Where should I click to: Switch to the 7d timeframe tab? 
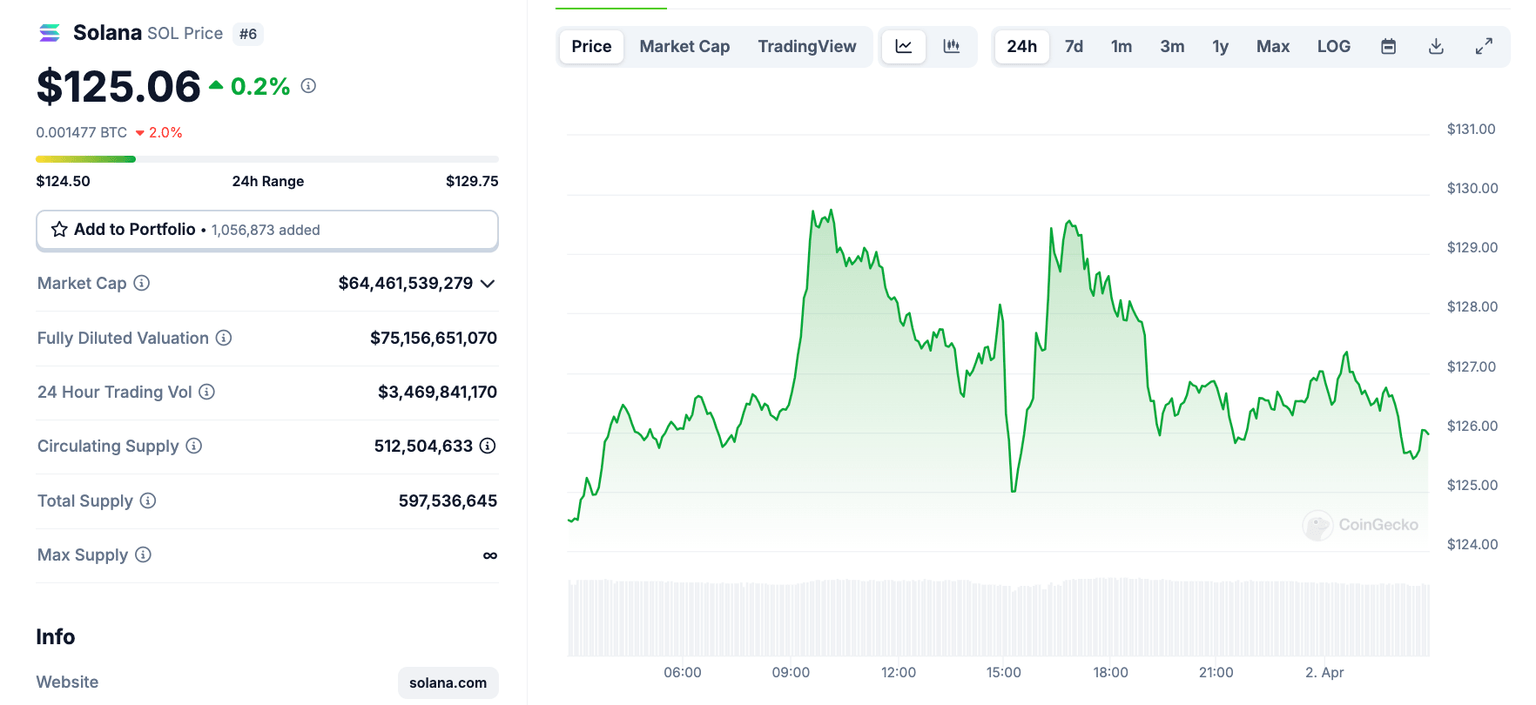click(1074, 46)
